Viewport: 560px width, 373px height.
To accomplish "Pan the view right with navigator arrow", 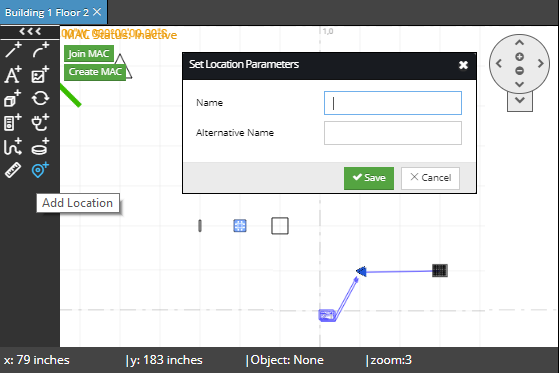I will (541, 64).
